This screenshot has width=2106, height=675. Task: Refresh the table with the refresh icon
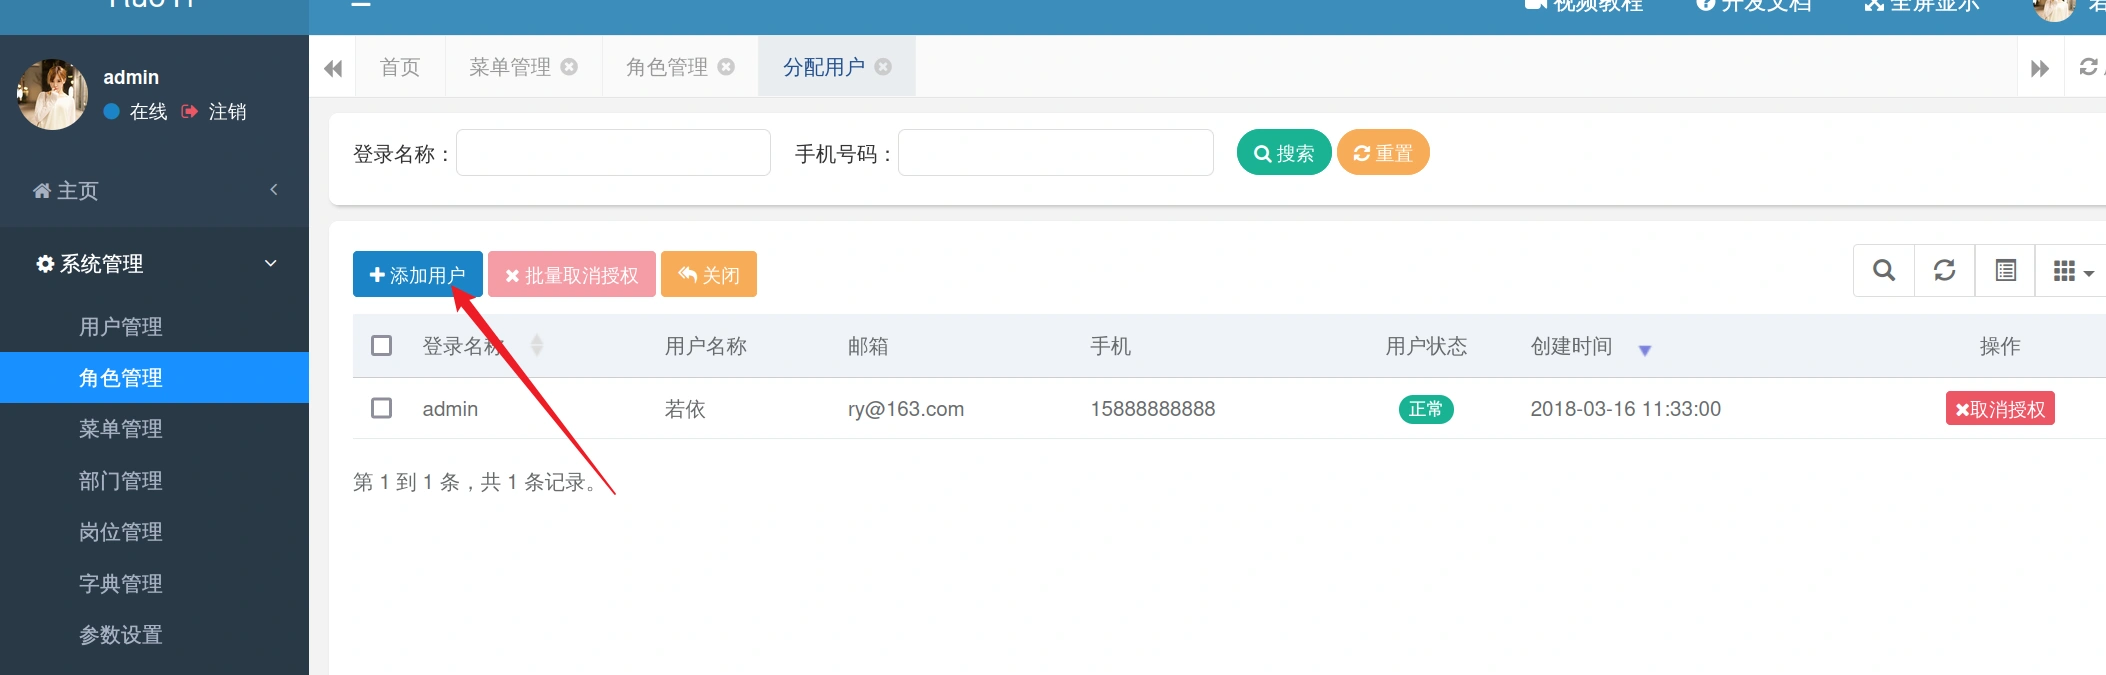click(1944, 271)
